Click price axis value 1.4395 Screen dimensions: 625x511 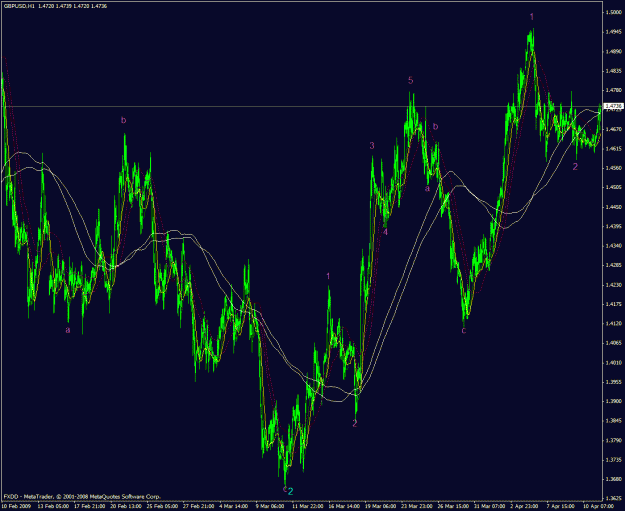[613, 226]
